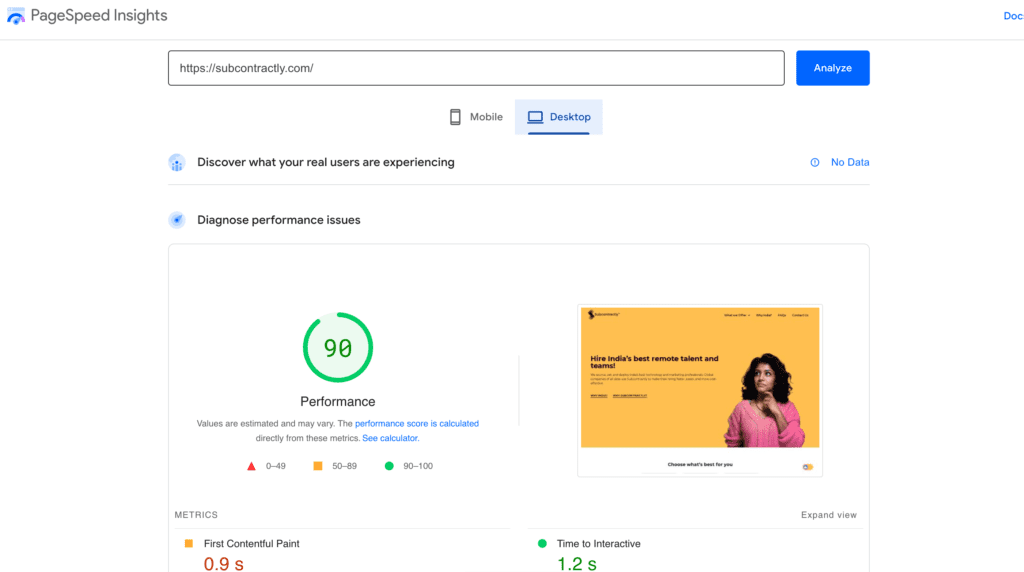
Task: Click the No Data info icon
Action: (x=815, y=162)
